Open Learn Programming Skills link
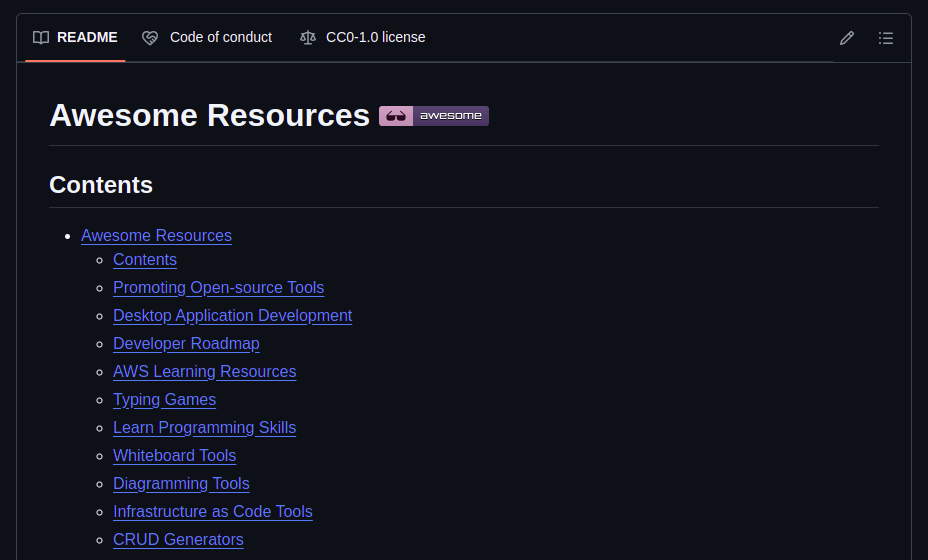This screenshot has height=560, width=928. (204, 428)
